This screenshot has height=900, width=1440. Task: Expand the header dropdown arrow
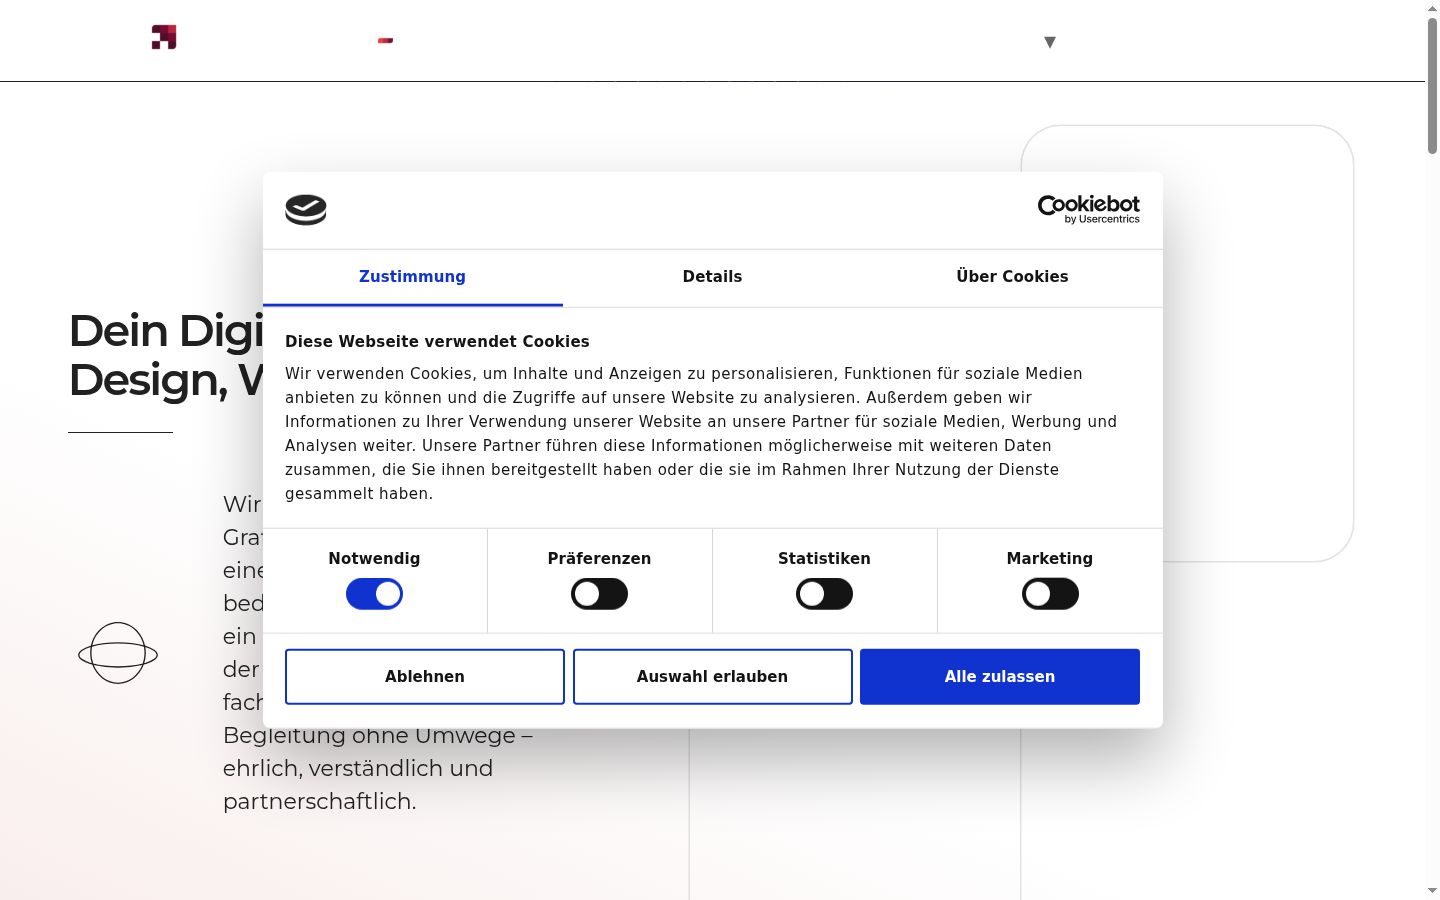tap(1050, 42)
